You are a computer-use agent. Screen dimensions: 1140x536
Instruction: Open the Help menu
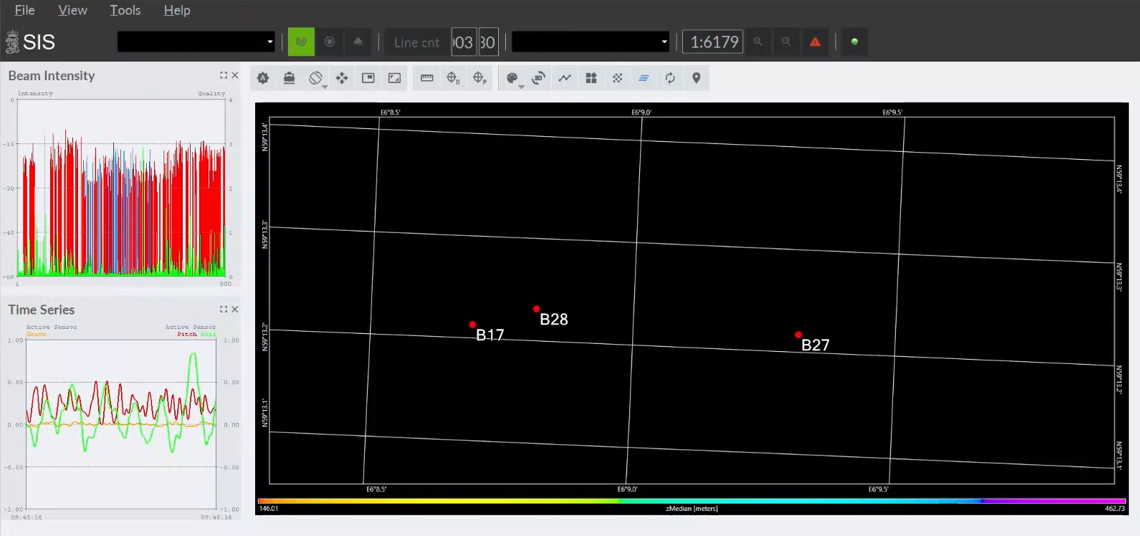(177, 10)
